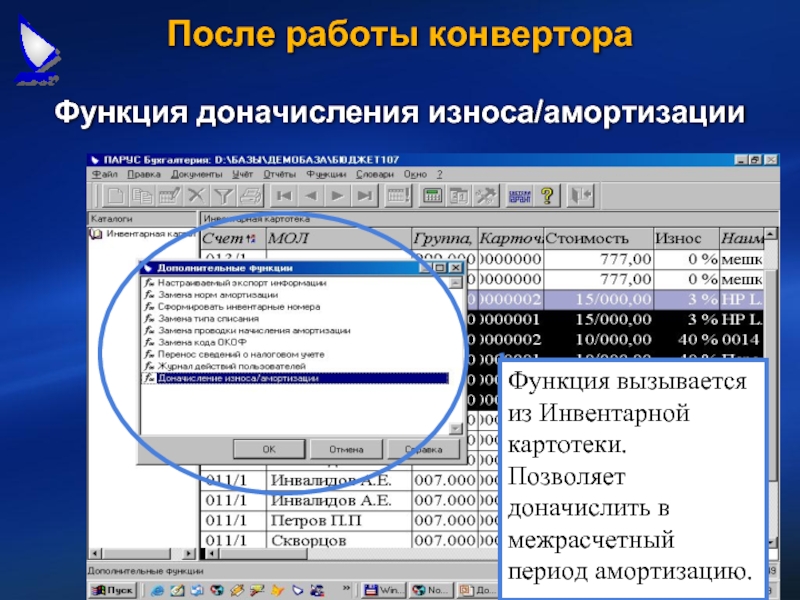This screenshot has width=800, height=600.
Task: Click the table with exclamation mark toolbar icon
Action: (398, 195)
